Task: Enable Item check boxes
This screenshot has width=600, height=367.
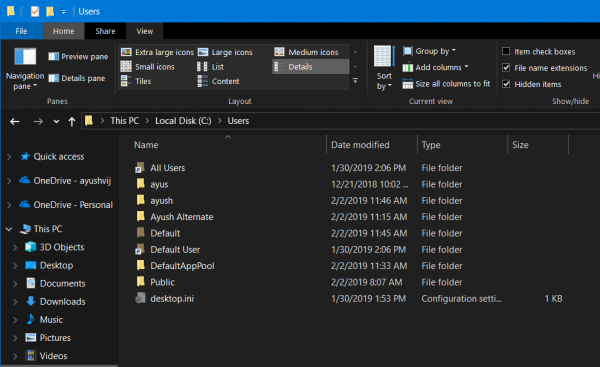Action: [x=506, y=51]
